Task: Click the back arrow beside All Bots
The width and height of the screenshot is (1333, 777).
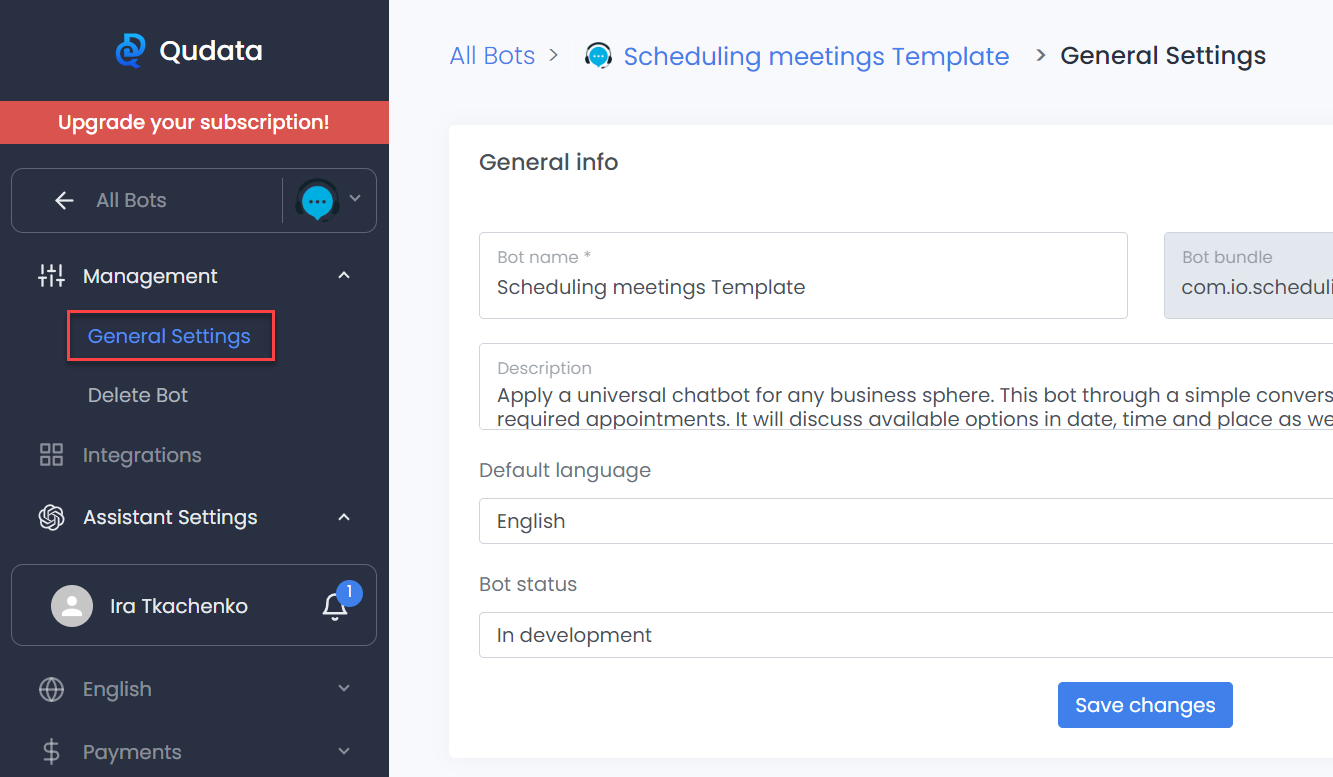Action: pyautogui.click(x=65, y=201)
